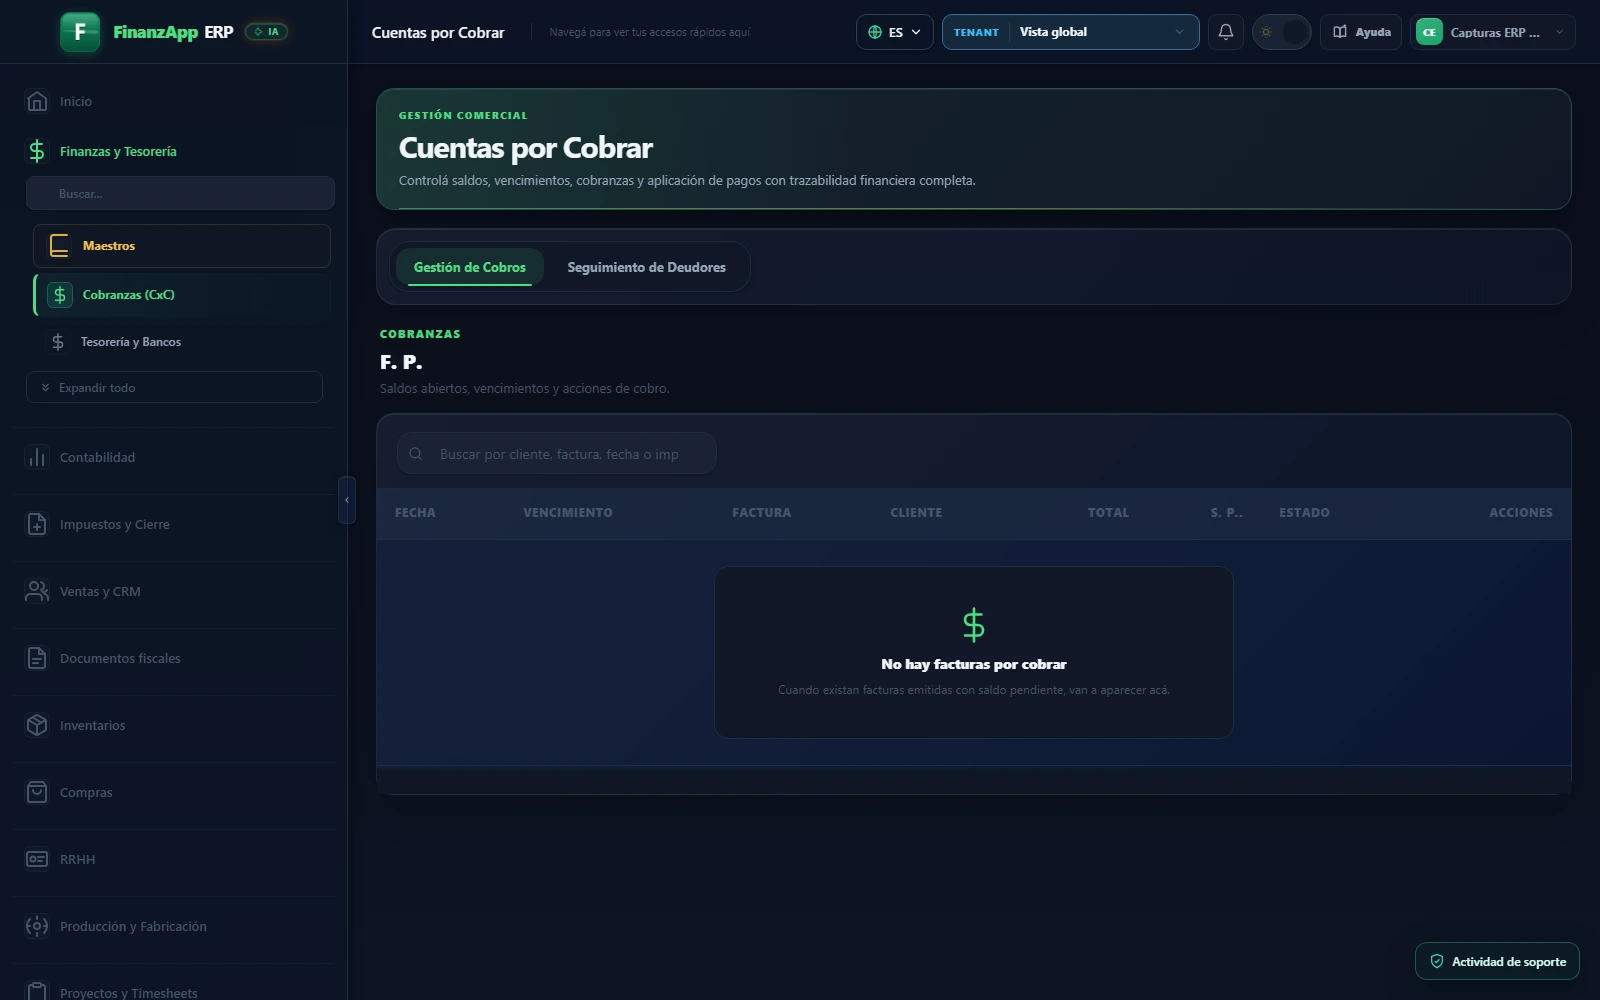This screenshot has width=1600, height=1000.
Task: Open Inventarios box icon in sidebar
Action: tap(37, 725)
